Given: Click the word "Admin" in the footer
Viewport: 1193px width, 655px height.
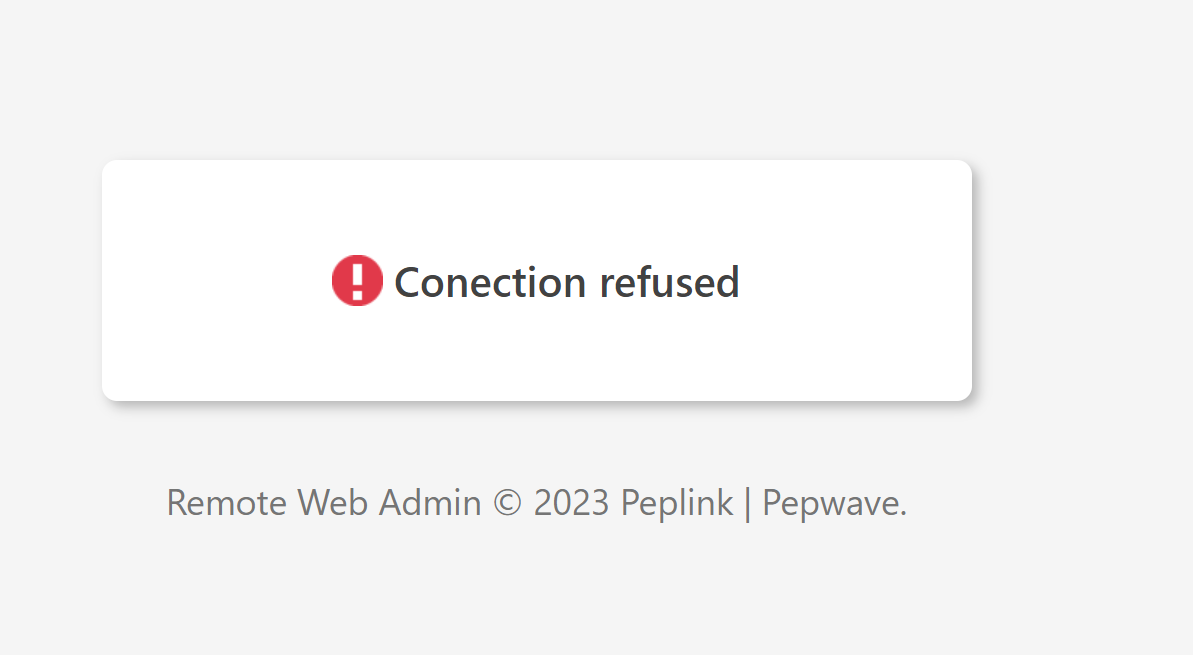Looking at the screenshot, I should (429, 502).
